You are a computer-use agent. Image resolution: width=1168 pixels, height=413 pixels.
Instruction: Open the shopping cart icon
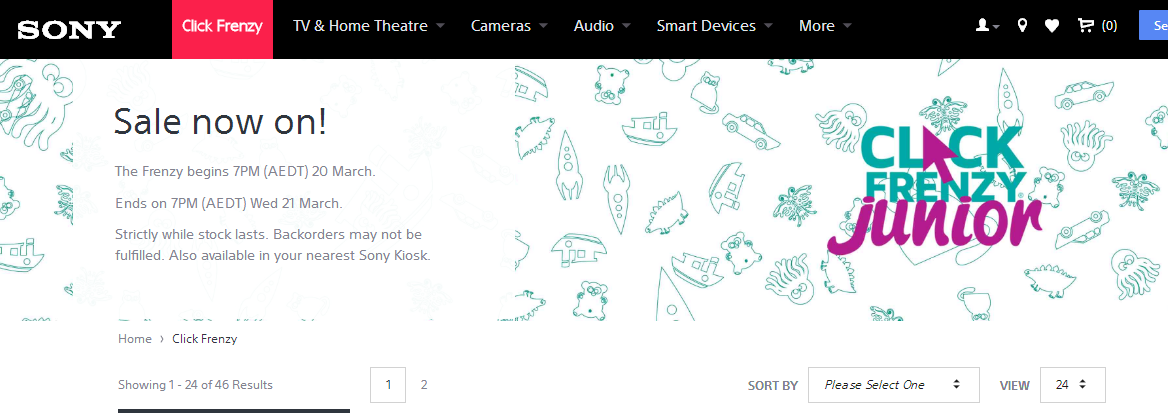point(1085,26)
